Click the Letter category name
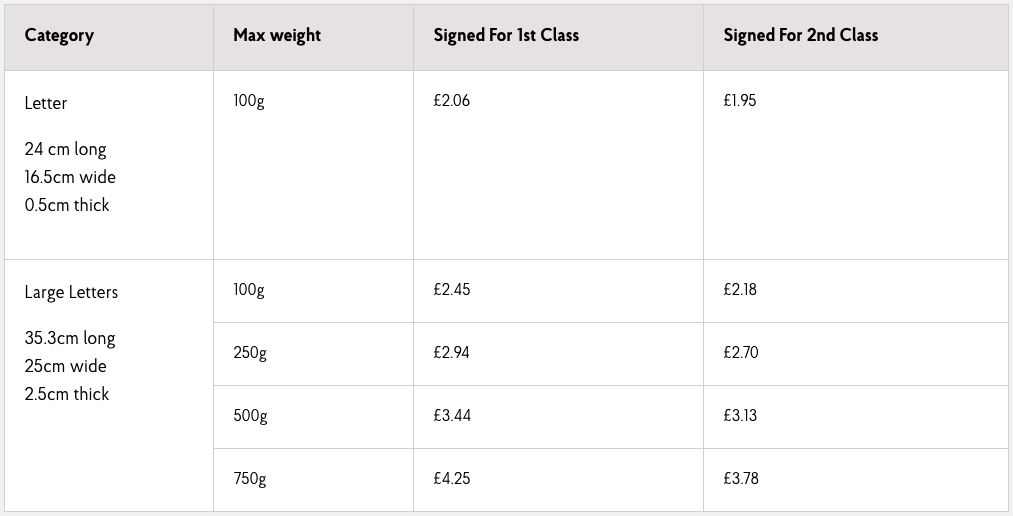 46,103
